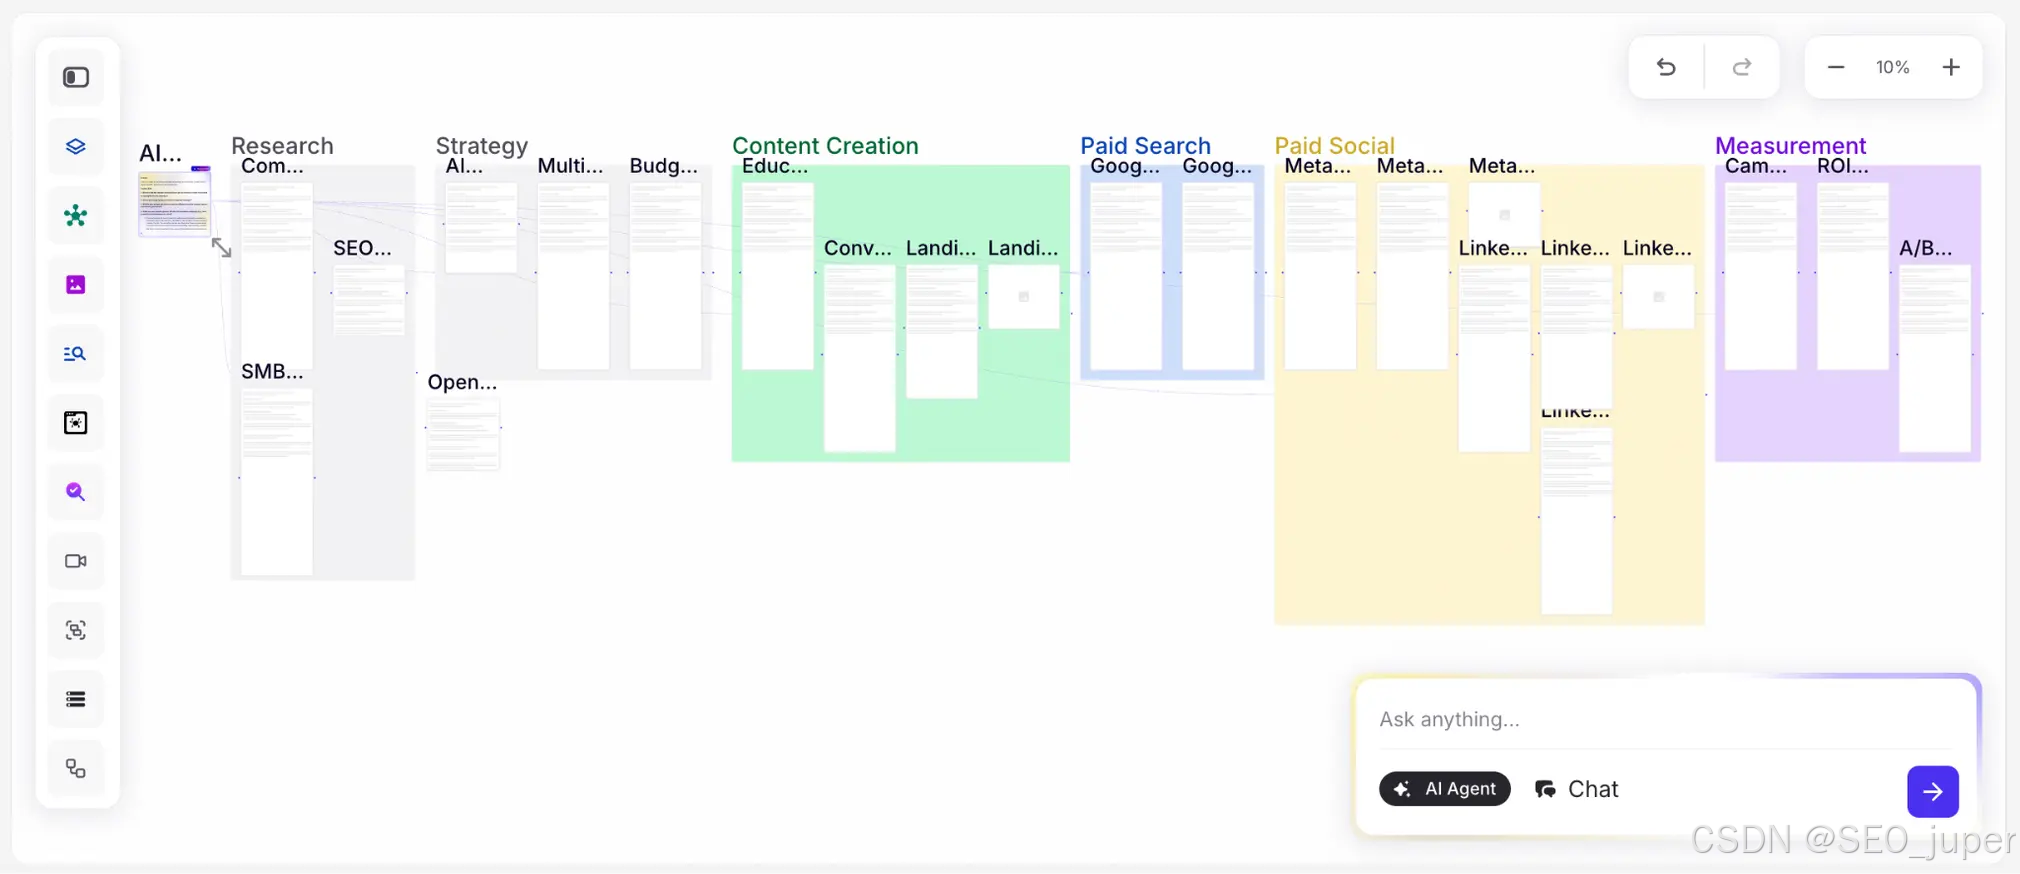Screen dimensions: 2020x874
Task: Select the AI... source card thumbnail
Action: tap(174, 203)
